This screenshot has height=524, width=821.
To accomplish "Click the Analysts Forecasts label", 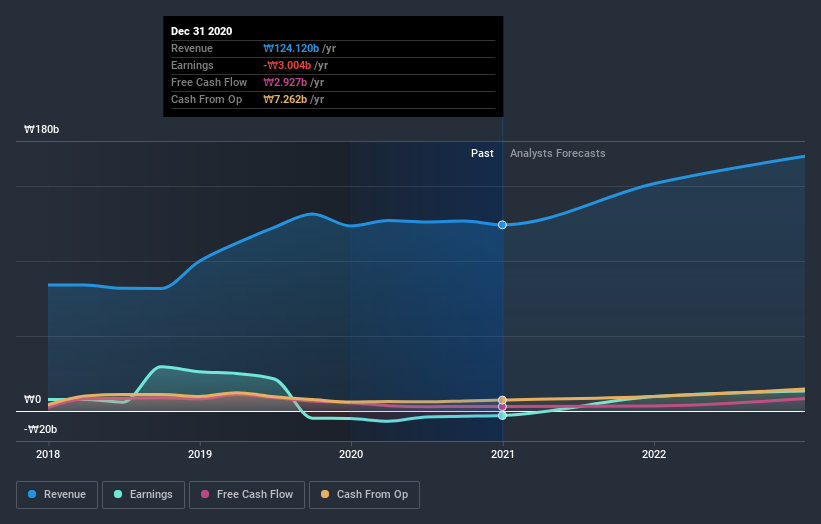I will pyautogui.click(x=558, y=153).
